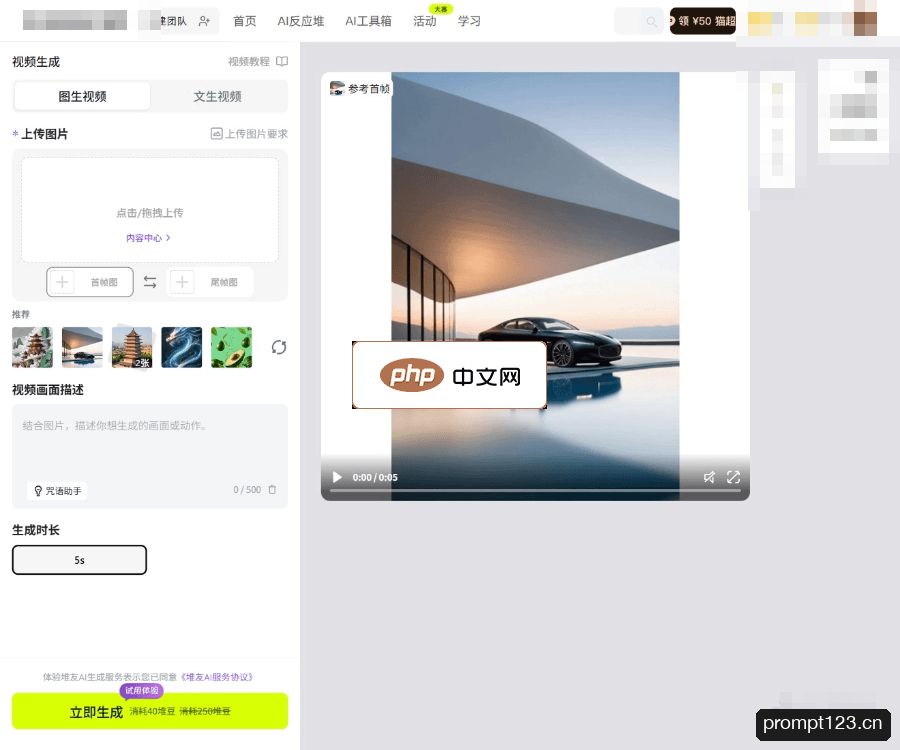Choose the blue dragon recommended thumbnail
900x750 pixels.
[181, 347]
